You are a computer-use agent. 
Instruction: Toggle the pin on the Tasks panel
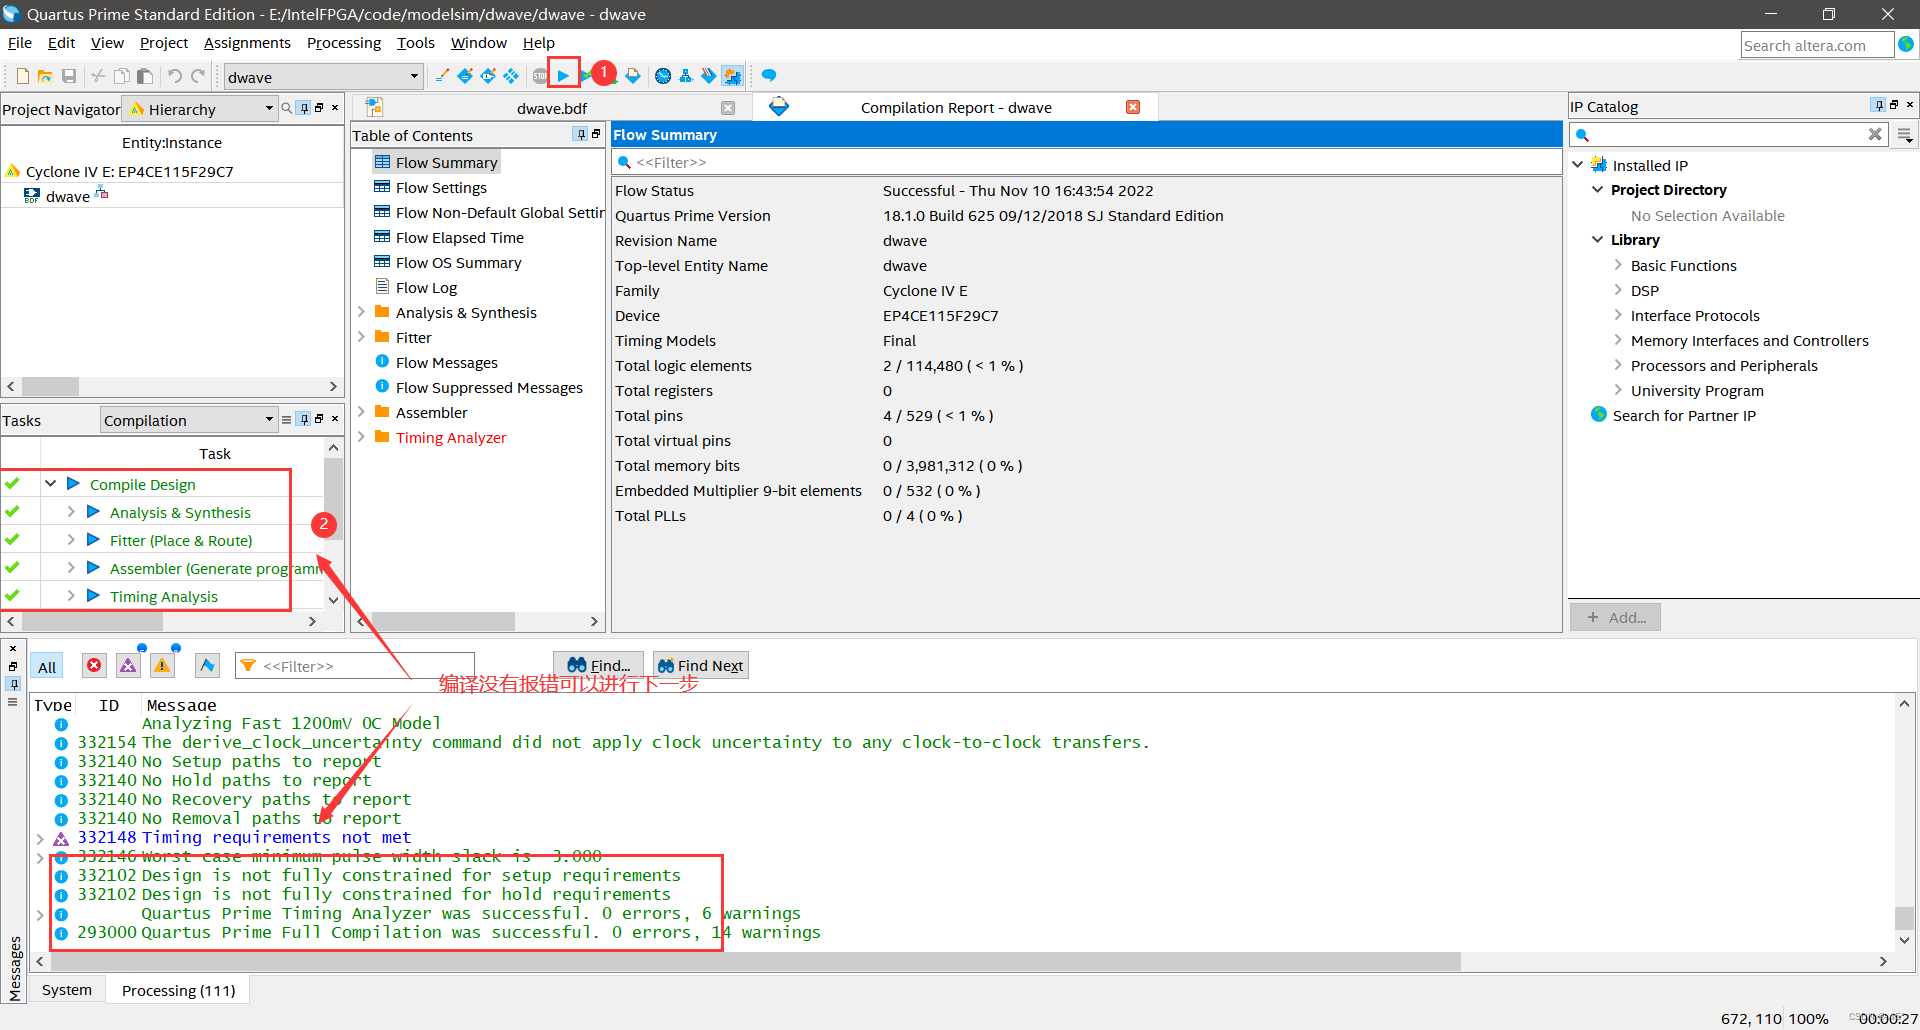[304, 420]
